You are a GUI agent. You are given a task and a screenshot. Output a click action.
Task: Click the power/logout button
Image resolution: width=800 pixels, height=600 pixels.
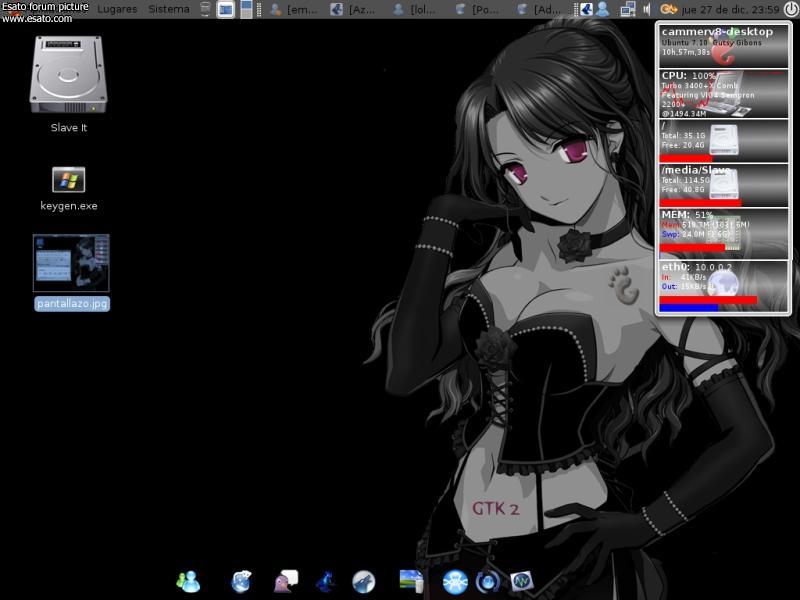coord(790,9)
